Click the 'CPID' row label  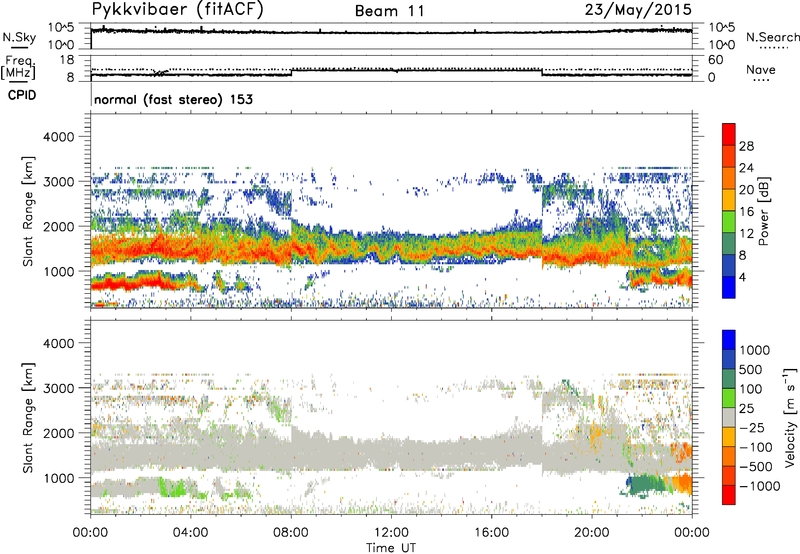tap(22, 95)
